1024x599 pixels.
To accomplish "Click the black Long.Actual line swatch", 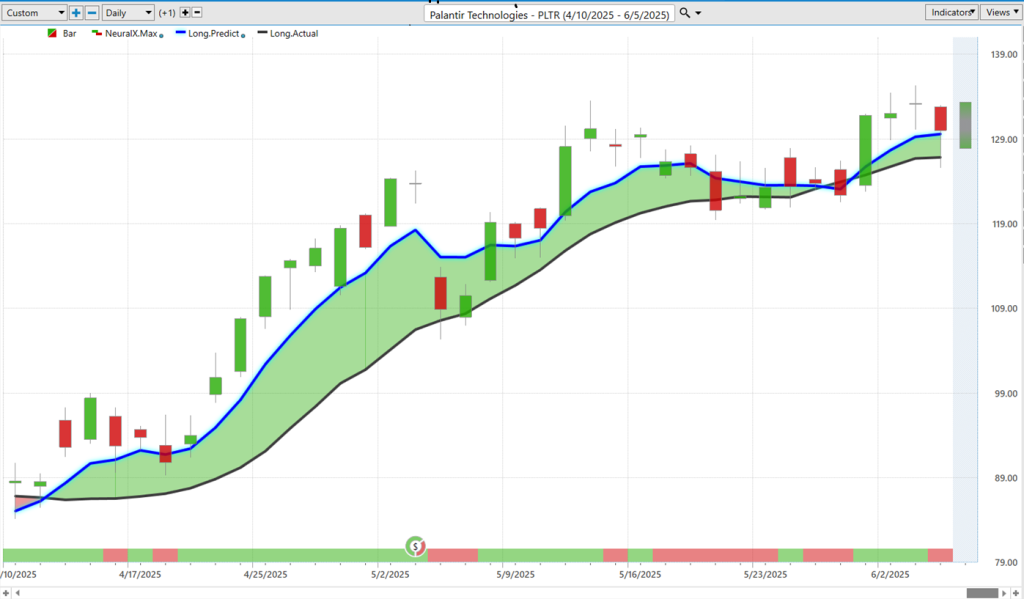I will pyautogui.click(x=263, y=33).
